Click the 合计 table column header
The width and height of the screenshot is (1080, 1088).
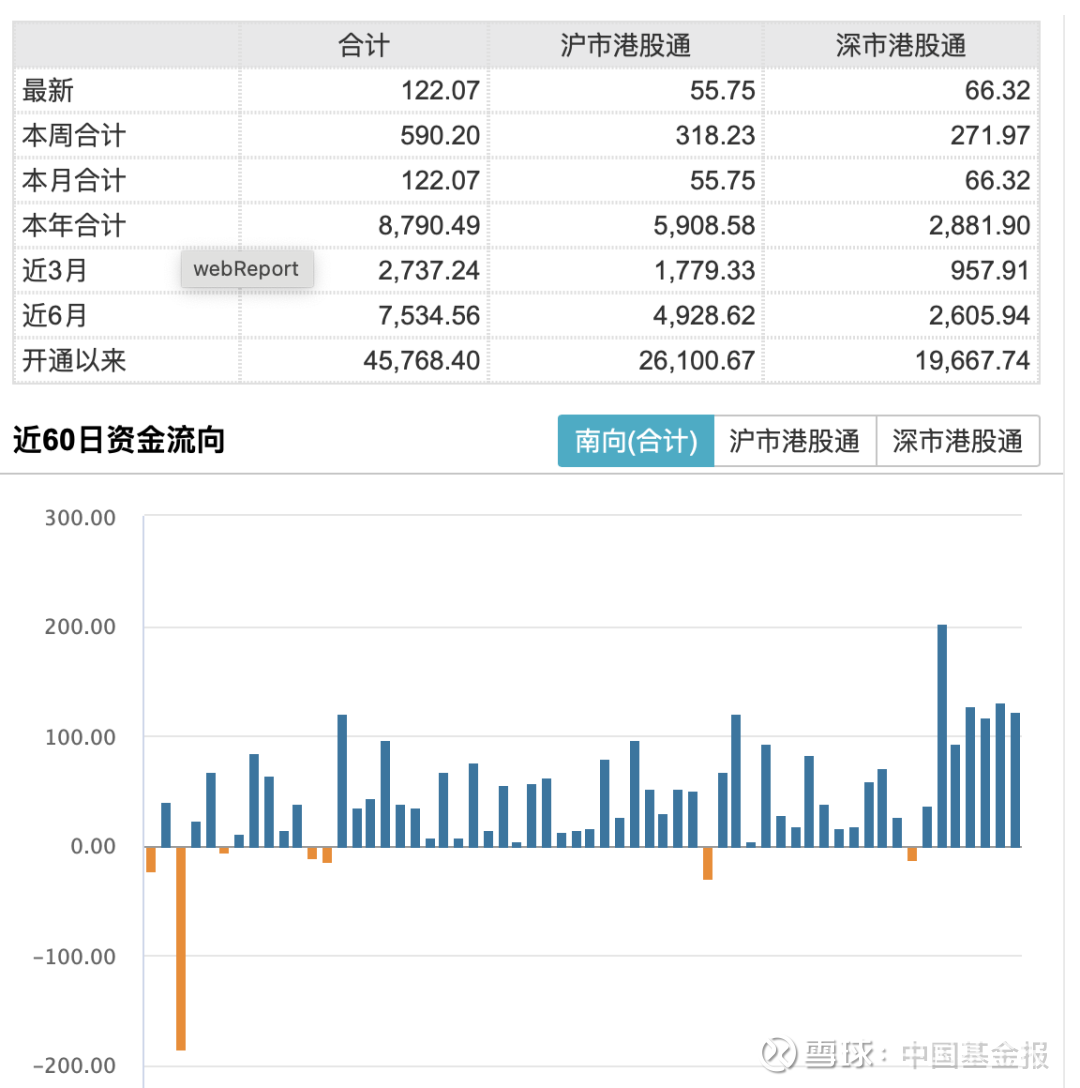click(364, 45)
